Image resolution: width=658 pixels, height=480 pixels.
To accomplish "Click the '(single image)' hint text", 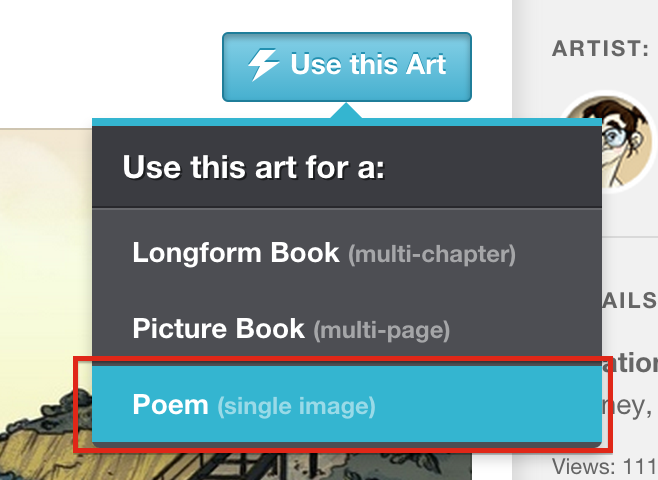I will [296, 406].
